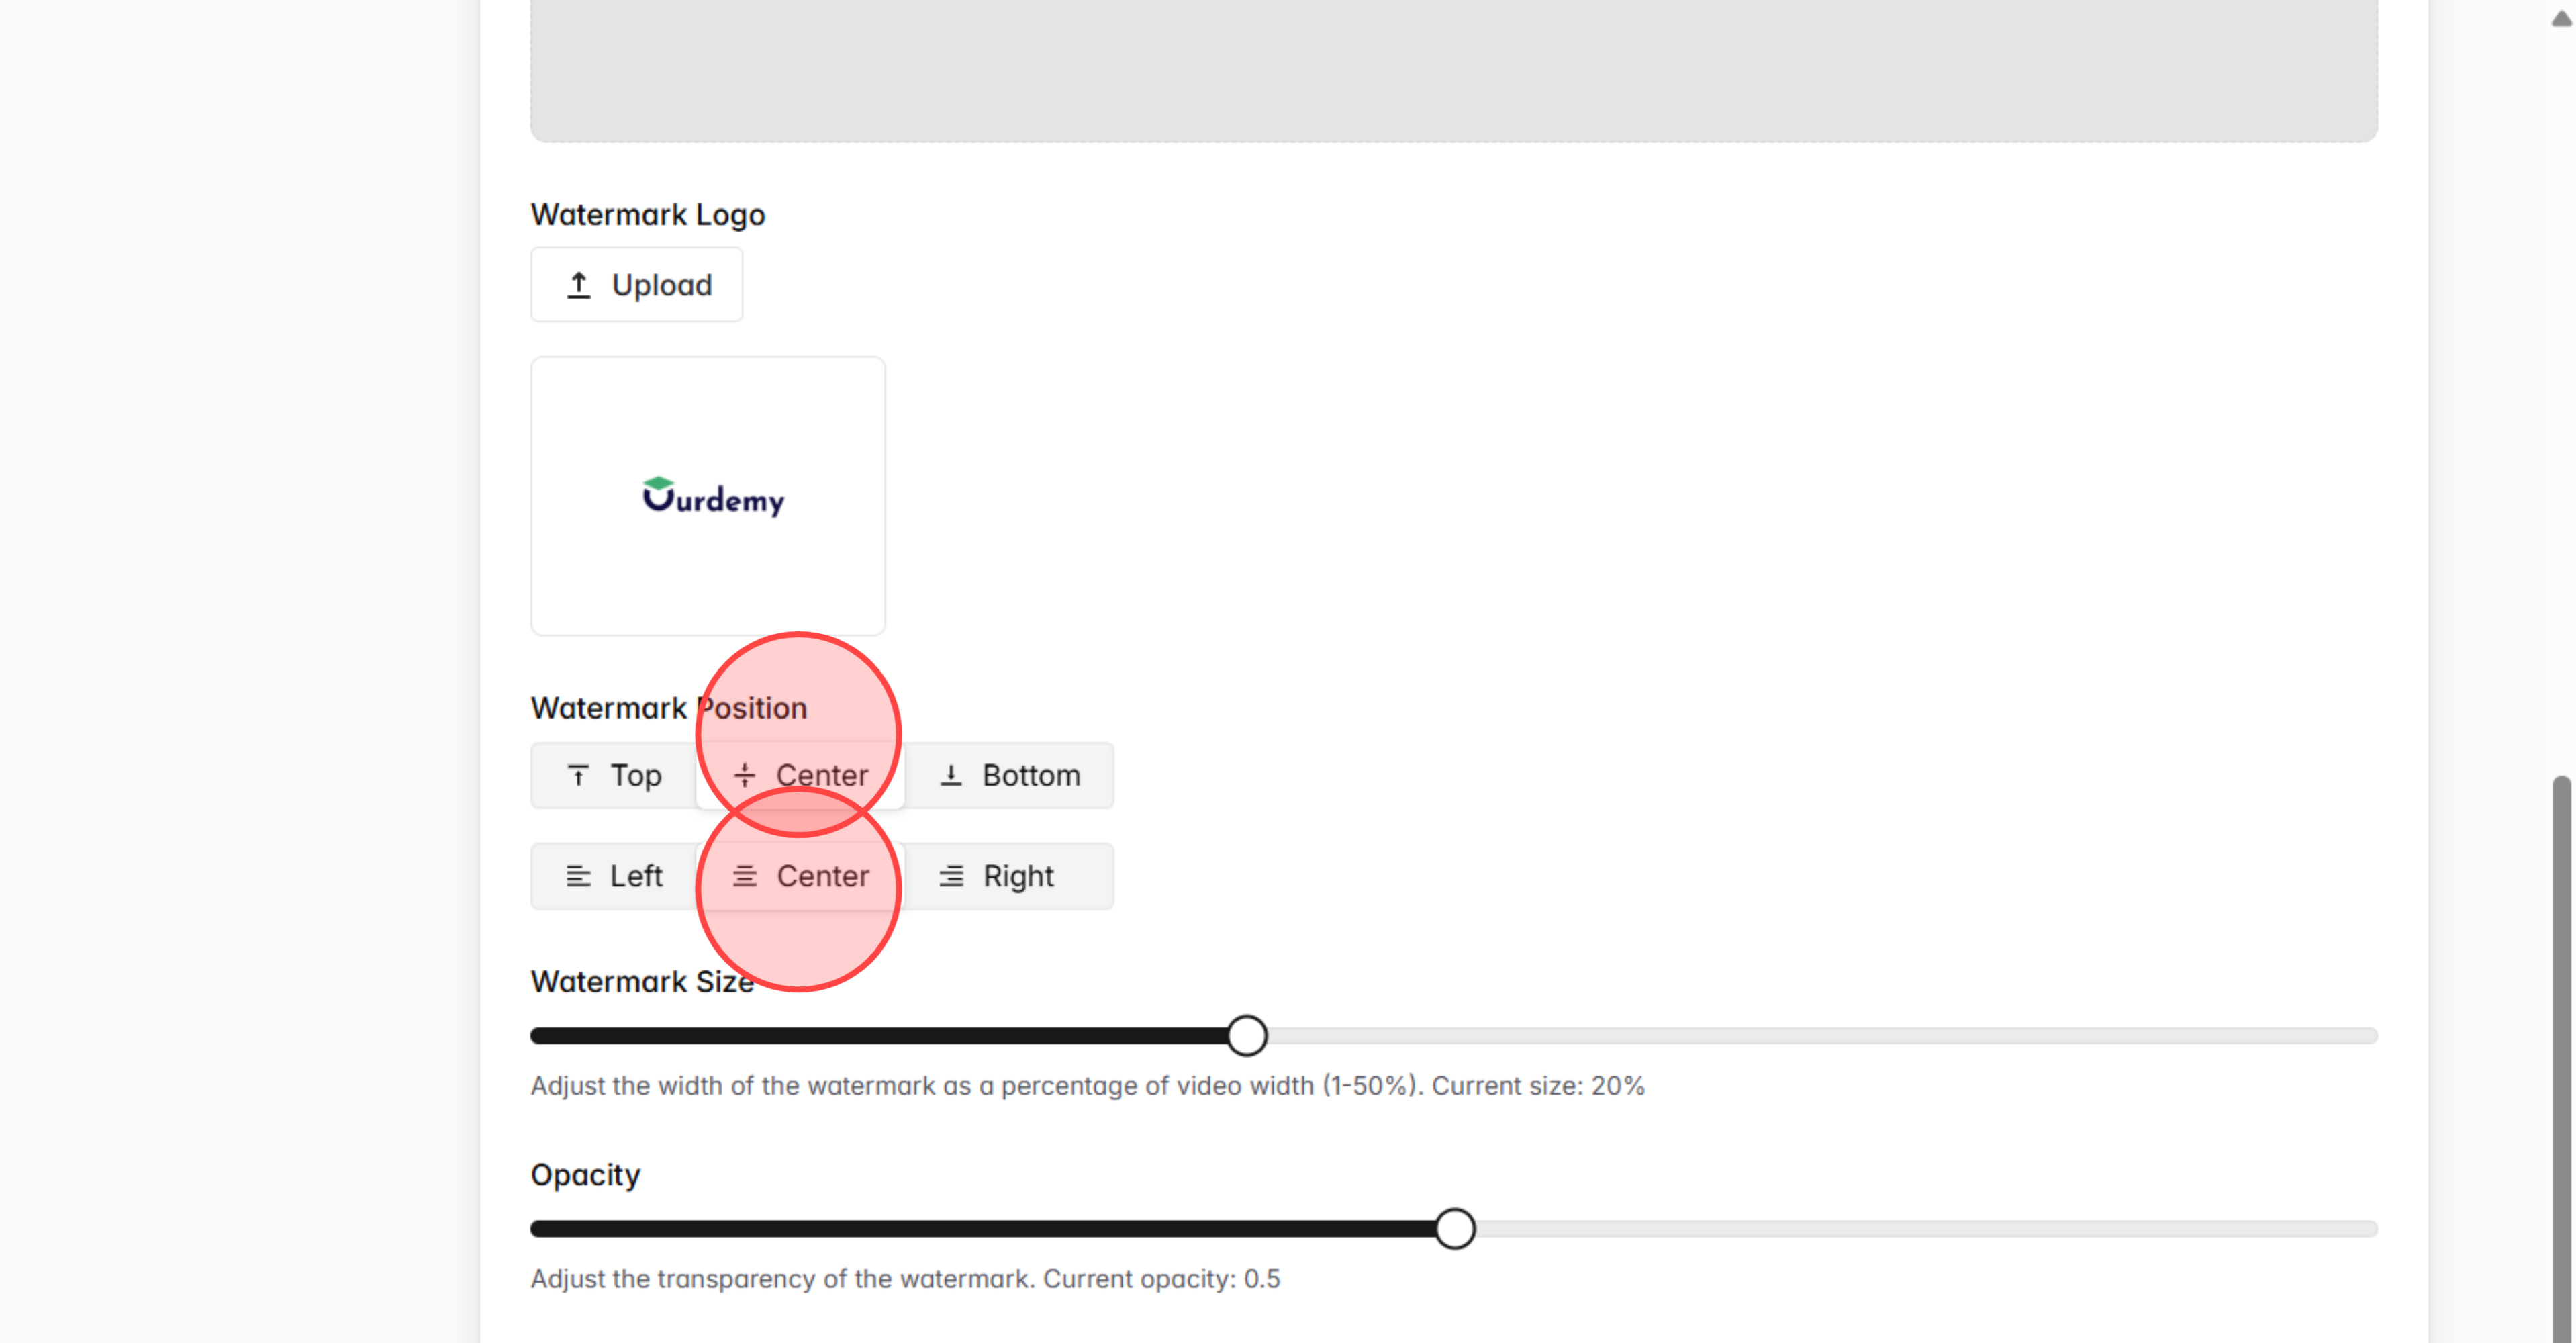Select the align-left lines icon
Image resolution: width=2576 pixels, height=1343 pixels.
[x=578, y=876]
